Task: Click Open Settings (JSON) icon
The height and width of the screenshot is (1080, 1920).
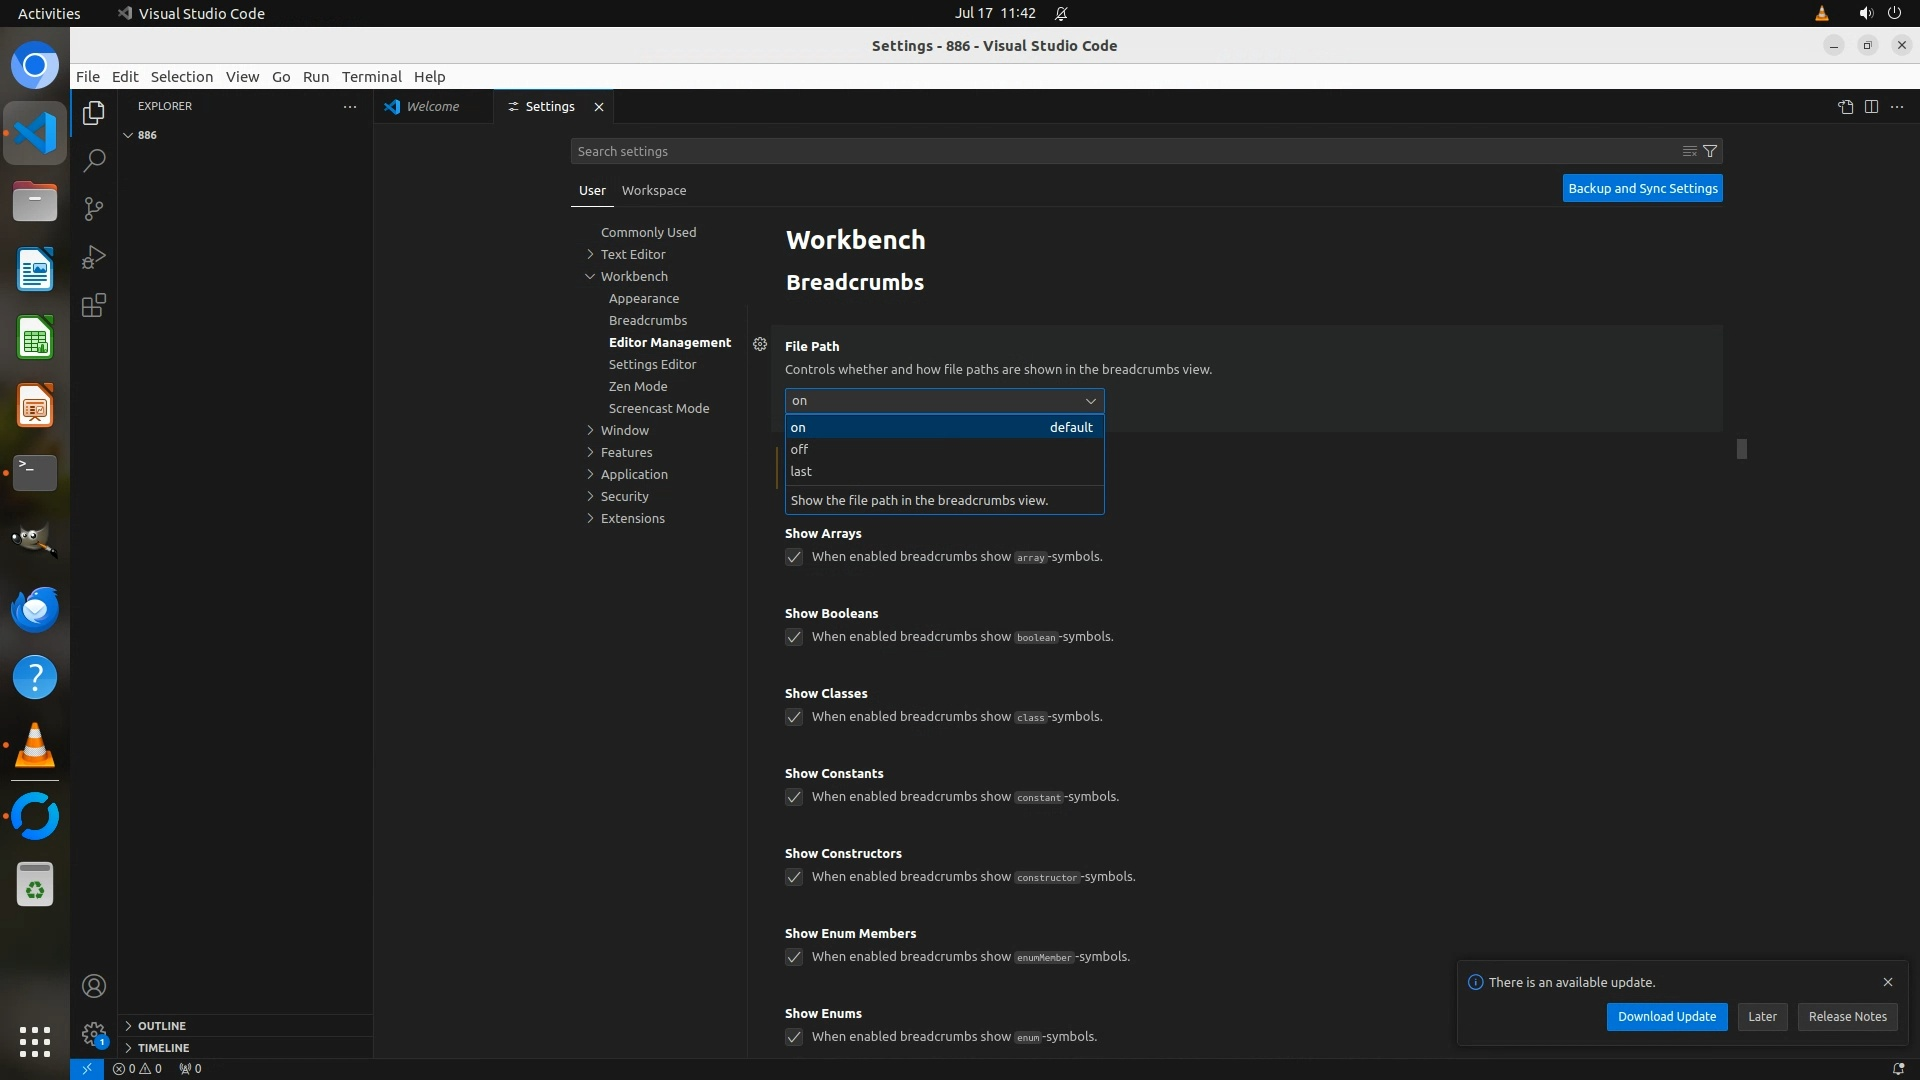Action: click(1845, 107)
